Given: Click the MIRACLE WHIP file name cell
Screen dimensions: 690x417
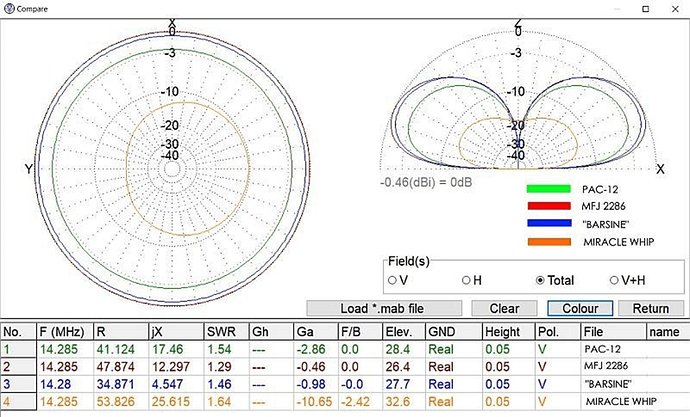Looking at the screenshot, I should click(x=621, y=402).
